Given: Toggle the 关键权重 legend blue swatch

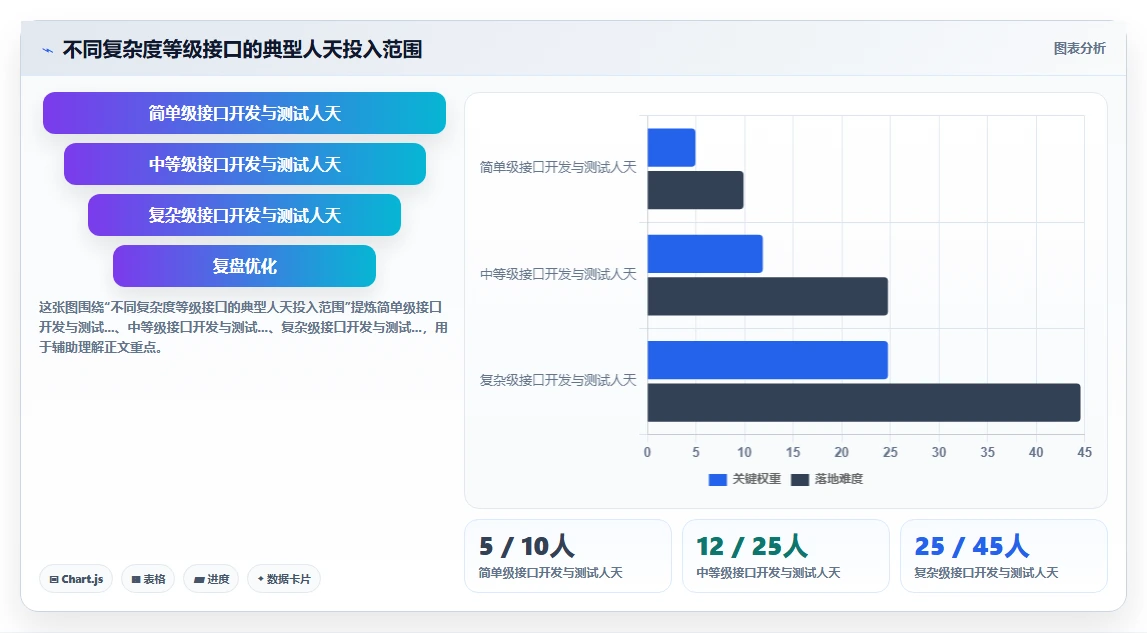Looking at the screenshot, I should point(718,479).
